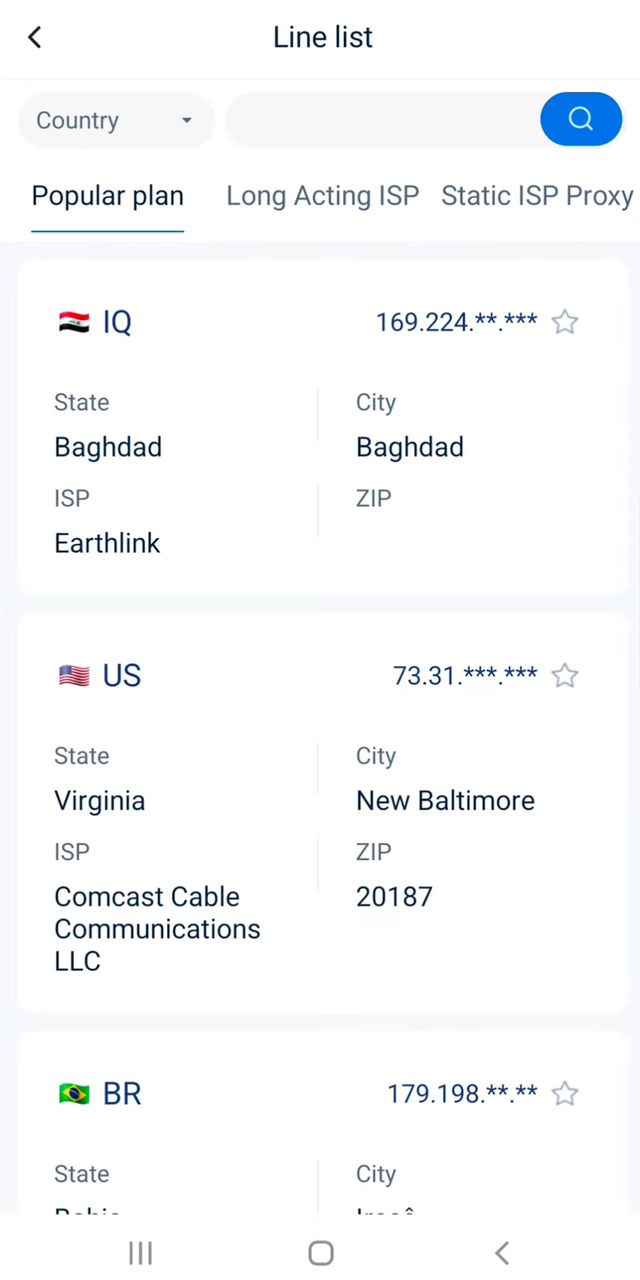Switch to the Popular plan tab

[108, 196]
